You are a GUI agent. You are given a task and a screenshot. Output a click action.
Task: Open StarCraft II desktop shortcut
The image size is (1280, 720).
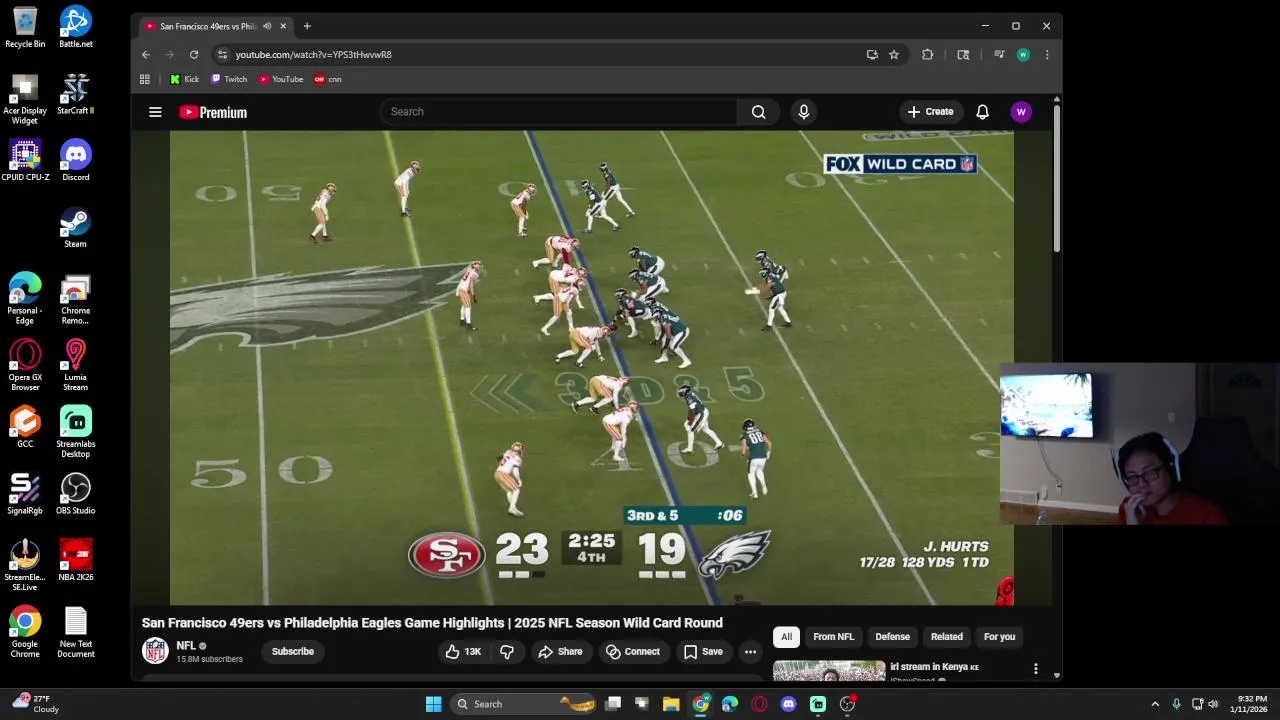point(75,94)
